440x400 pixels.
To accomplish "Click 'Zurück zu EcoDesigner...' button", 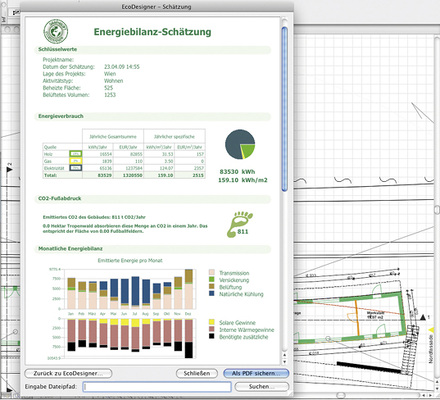I will coord(68,373).
